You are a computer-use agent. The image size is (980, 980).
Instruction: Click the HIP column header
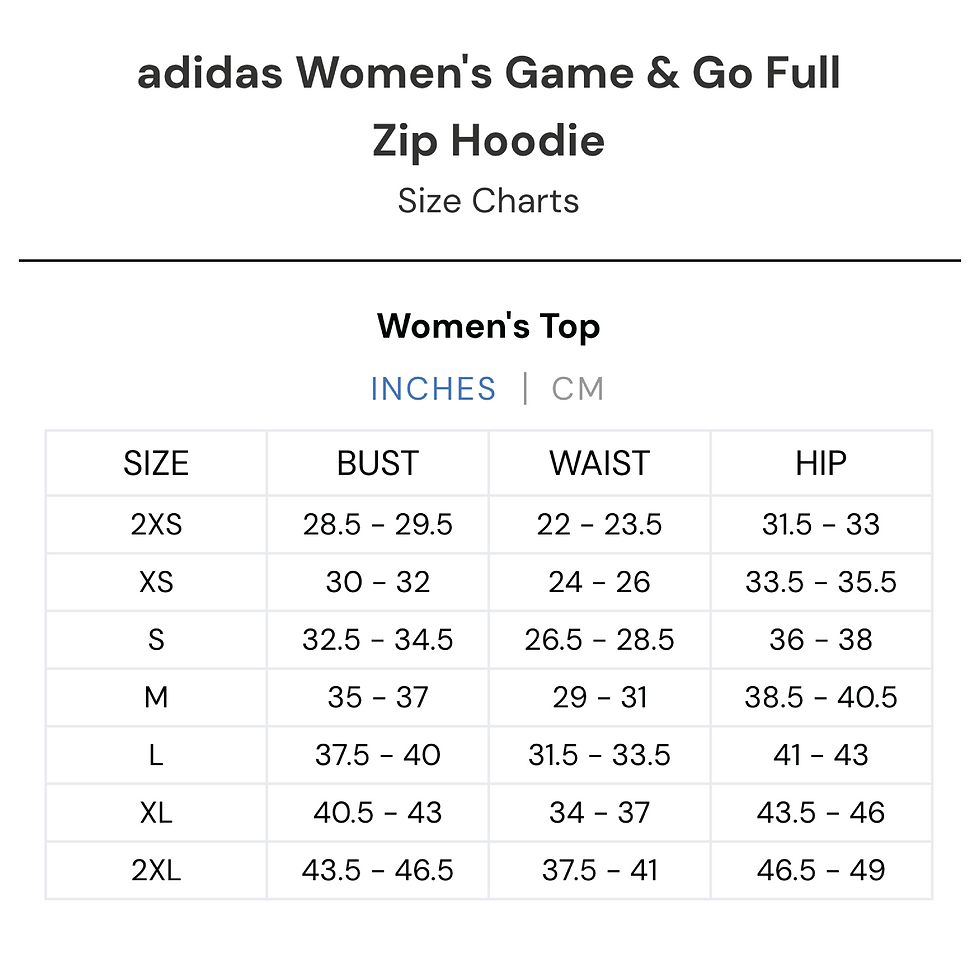(x=821, y=463)
